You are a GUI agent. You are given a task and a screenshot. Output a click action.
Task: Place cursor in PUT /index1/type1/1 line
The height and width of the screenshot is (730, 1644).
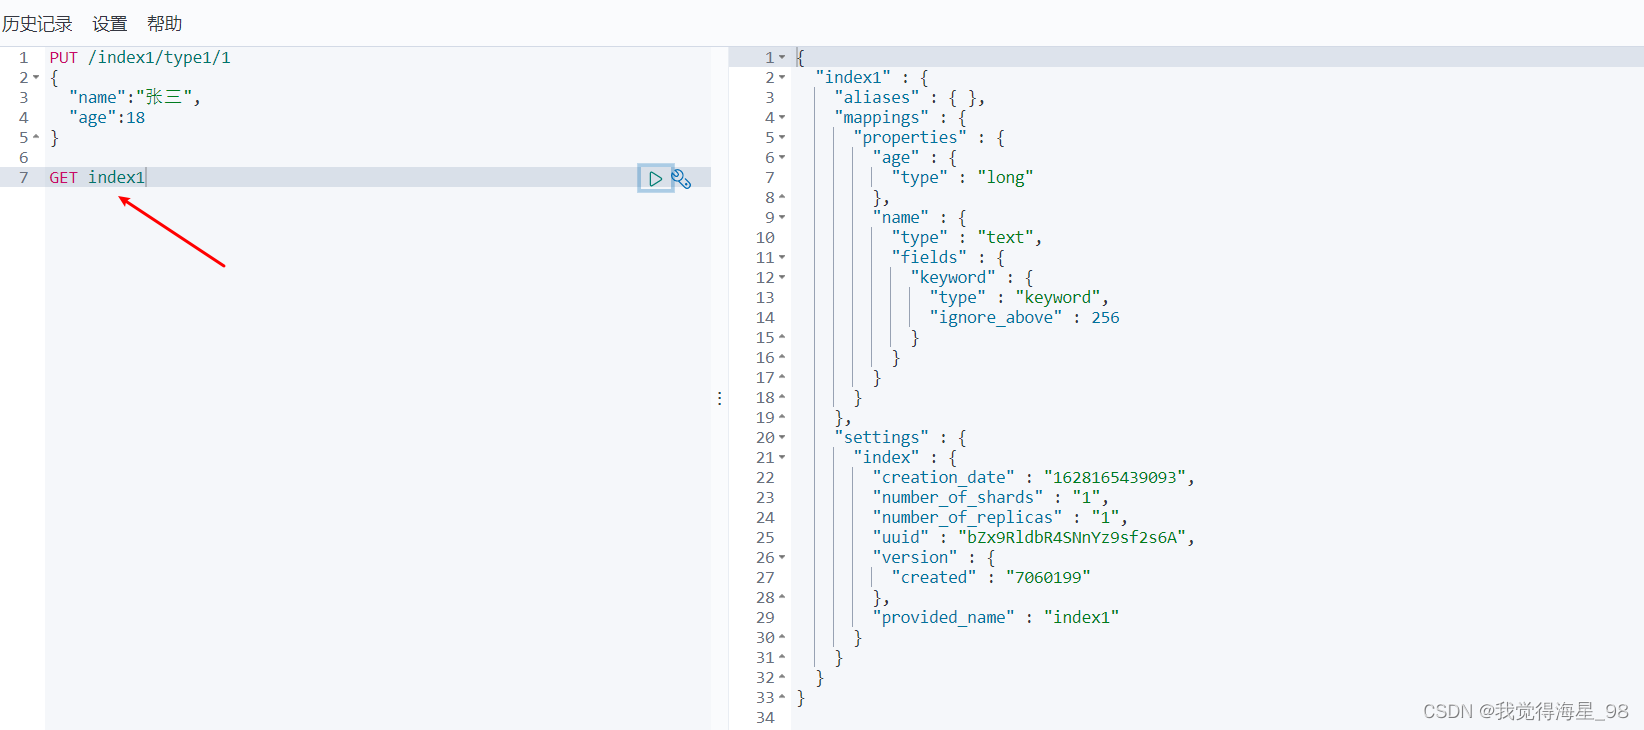(x=140, y=57)
